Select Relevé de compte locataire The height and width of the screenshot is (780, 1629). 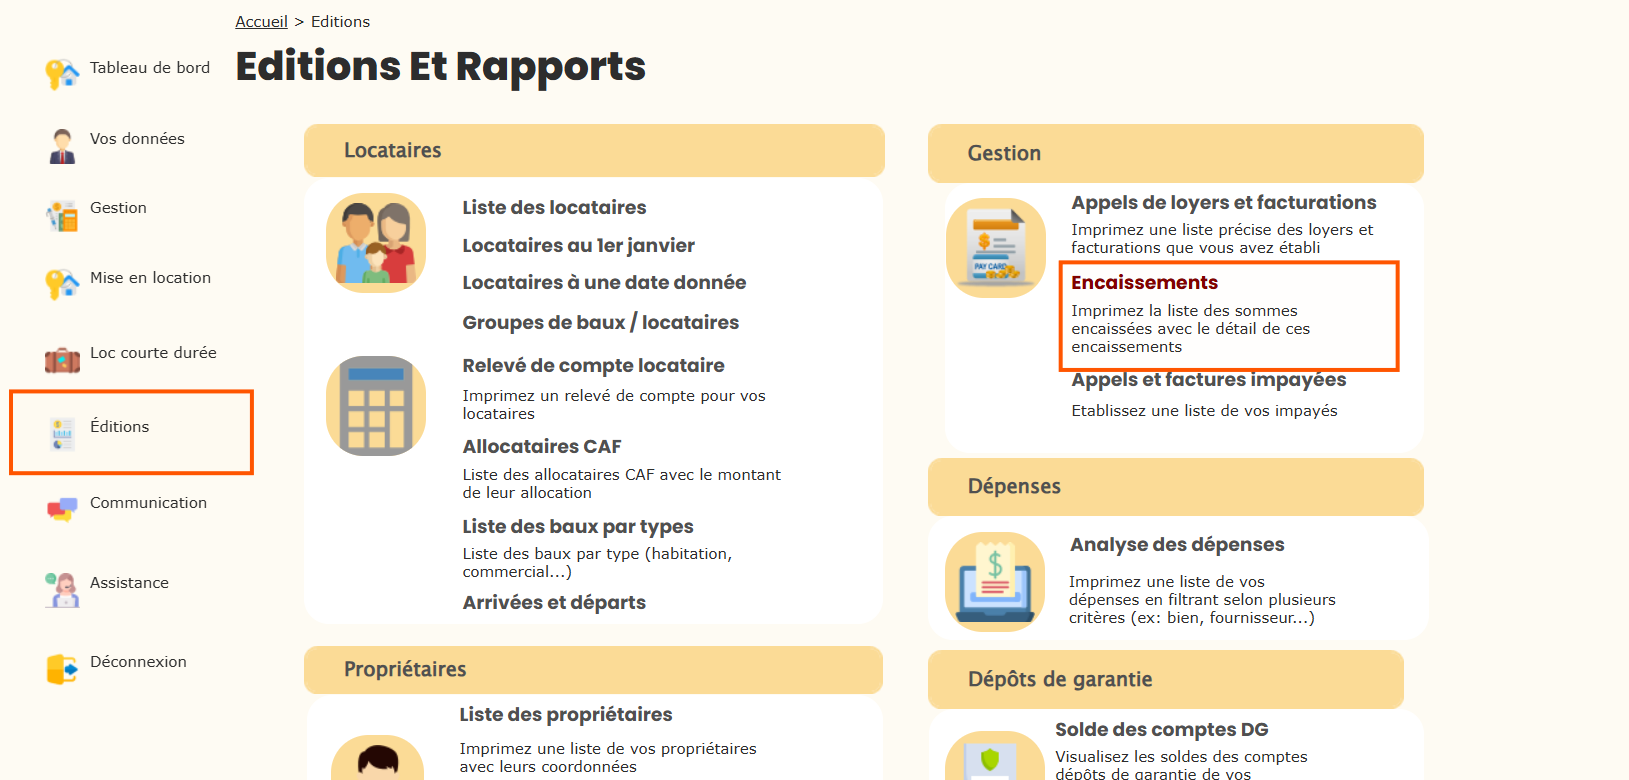[593, 366]
